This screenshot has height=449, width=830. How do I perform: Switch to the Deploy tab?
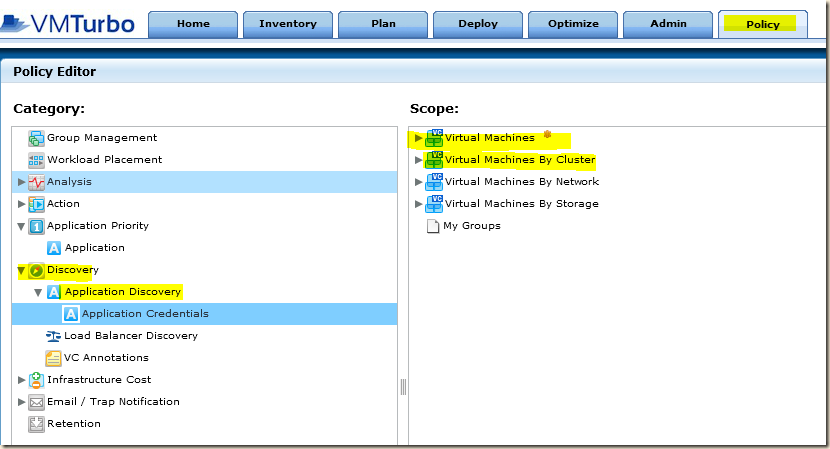(x=478, y=24)
